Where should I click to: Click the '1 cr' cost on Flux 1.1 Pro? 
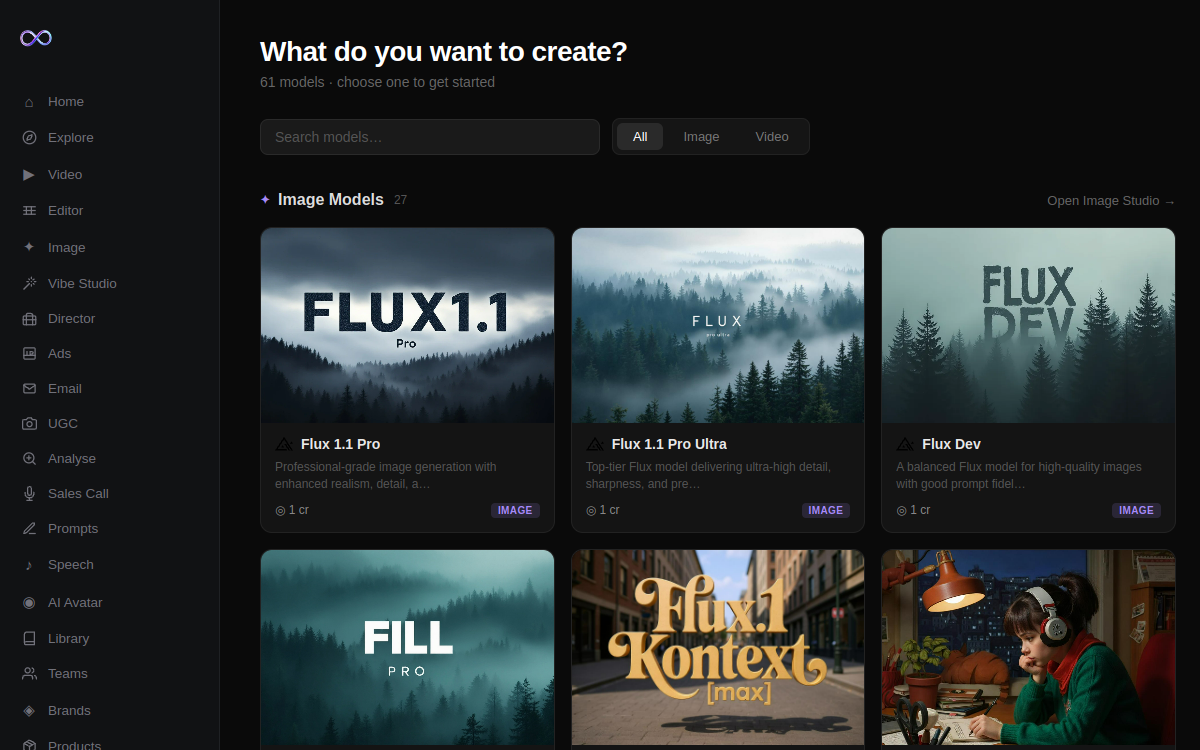click(292, 510)
